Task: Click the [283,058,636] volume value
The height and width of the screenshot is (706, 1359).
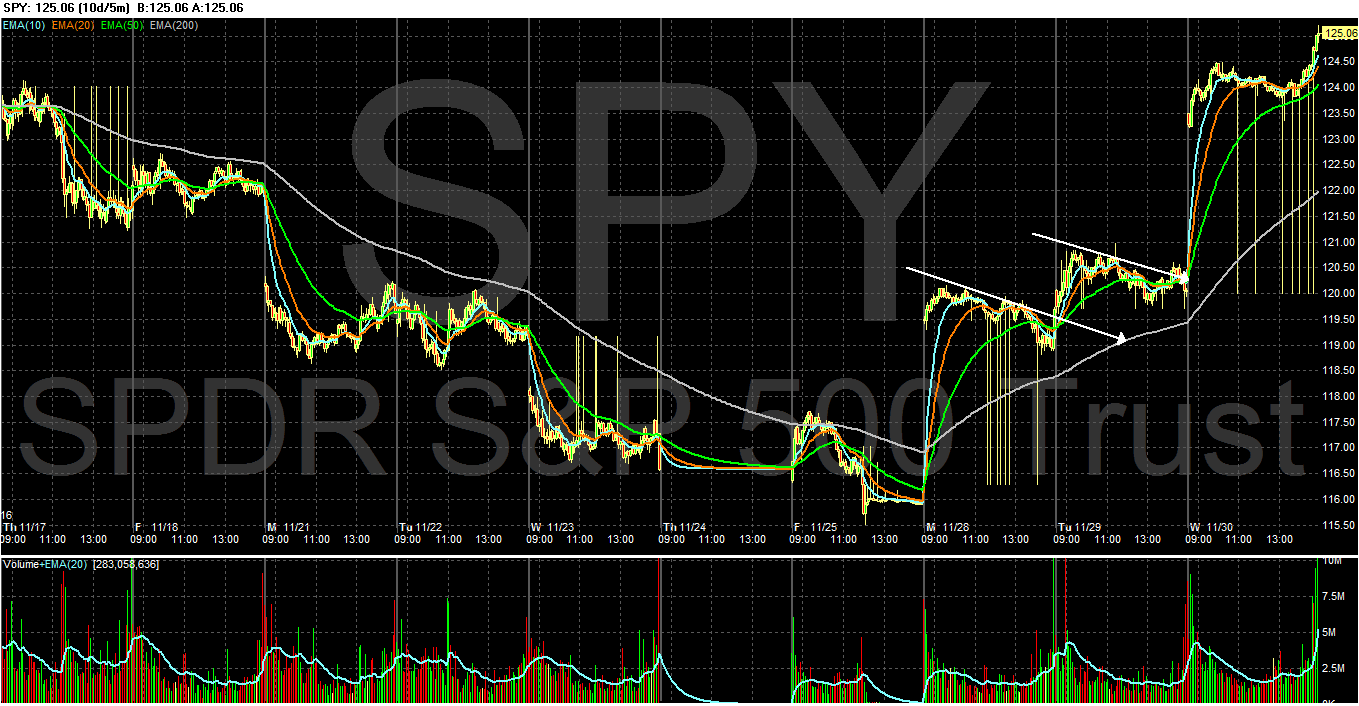Action: click(x=126, y=565)
